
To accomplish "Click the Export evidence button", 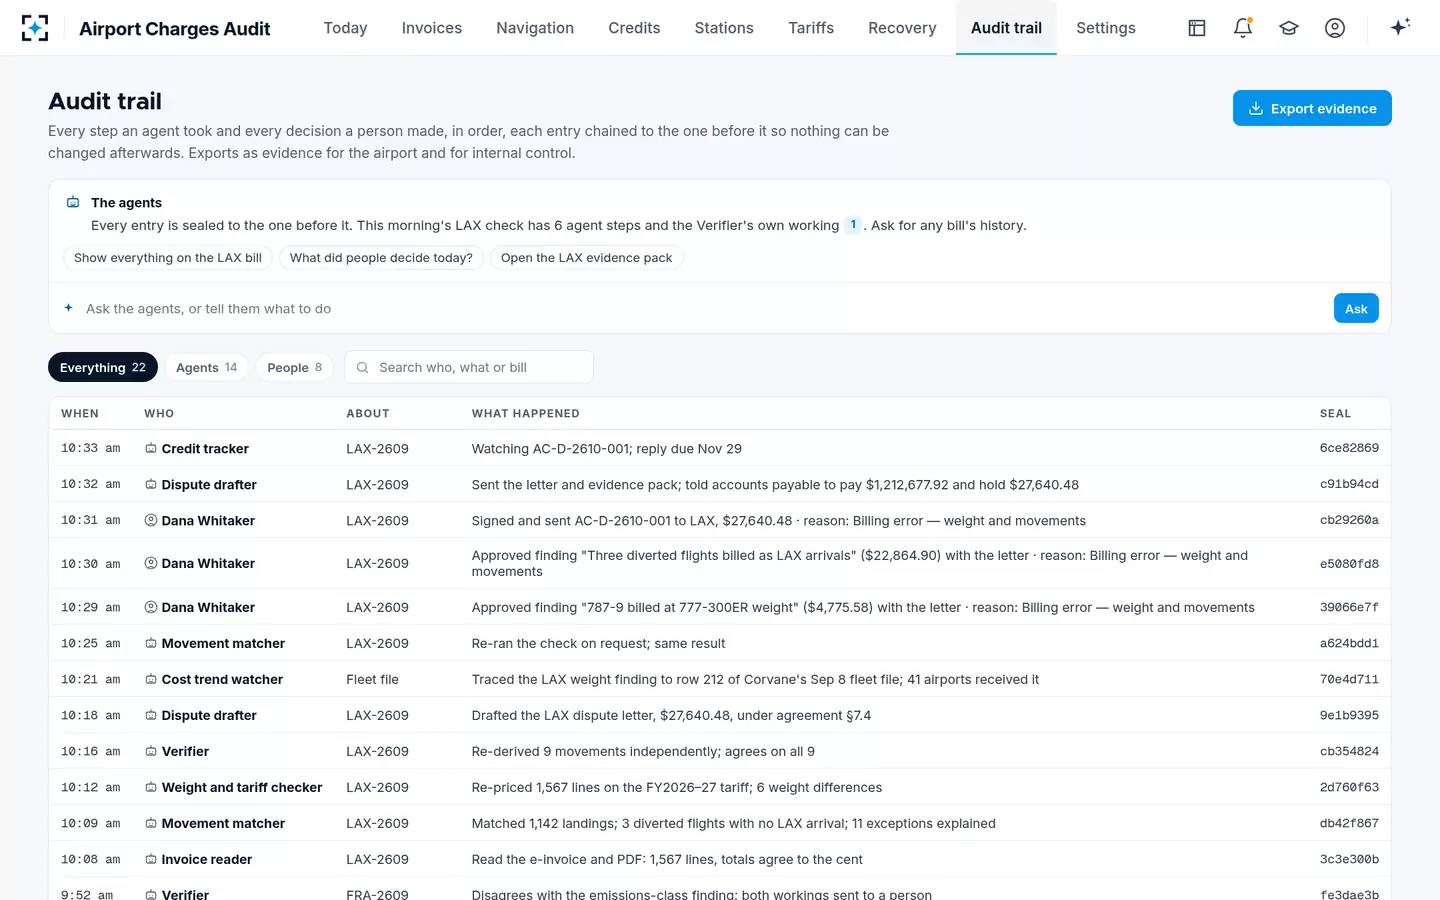I will pyautogui.click(x=1312, y=108).
